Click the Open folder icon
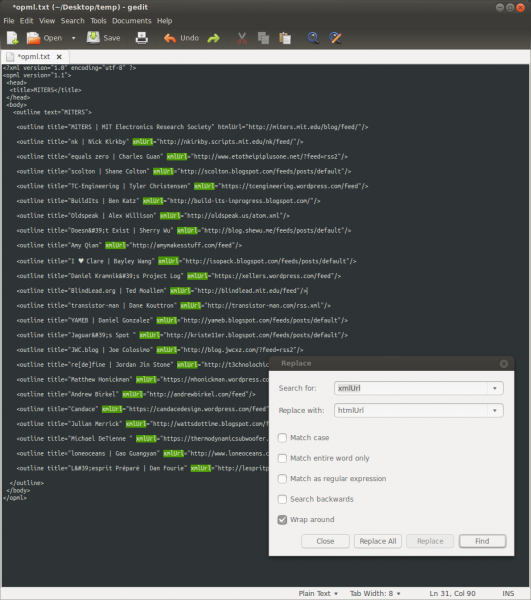This screenshot has width=531, height=600. [33, 38]
